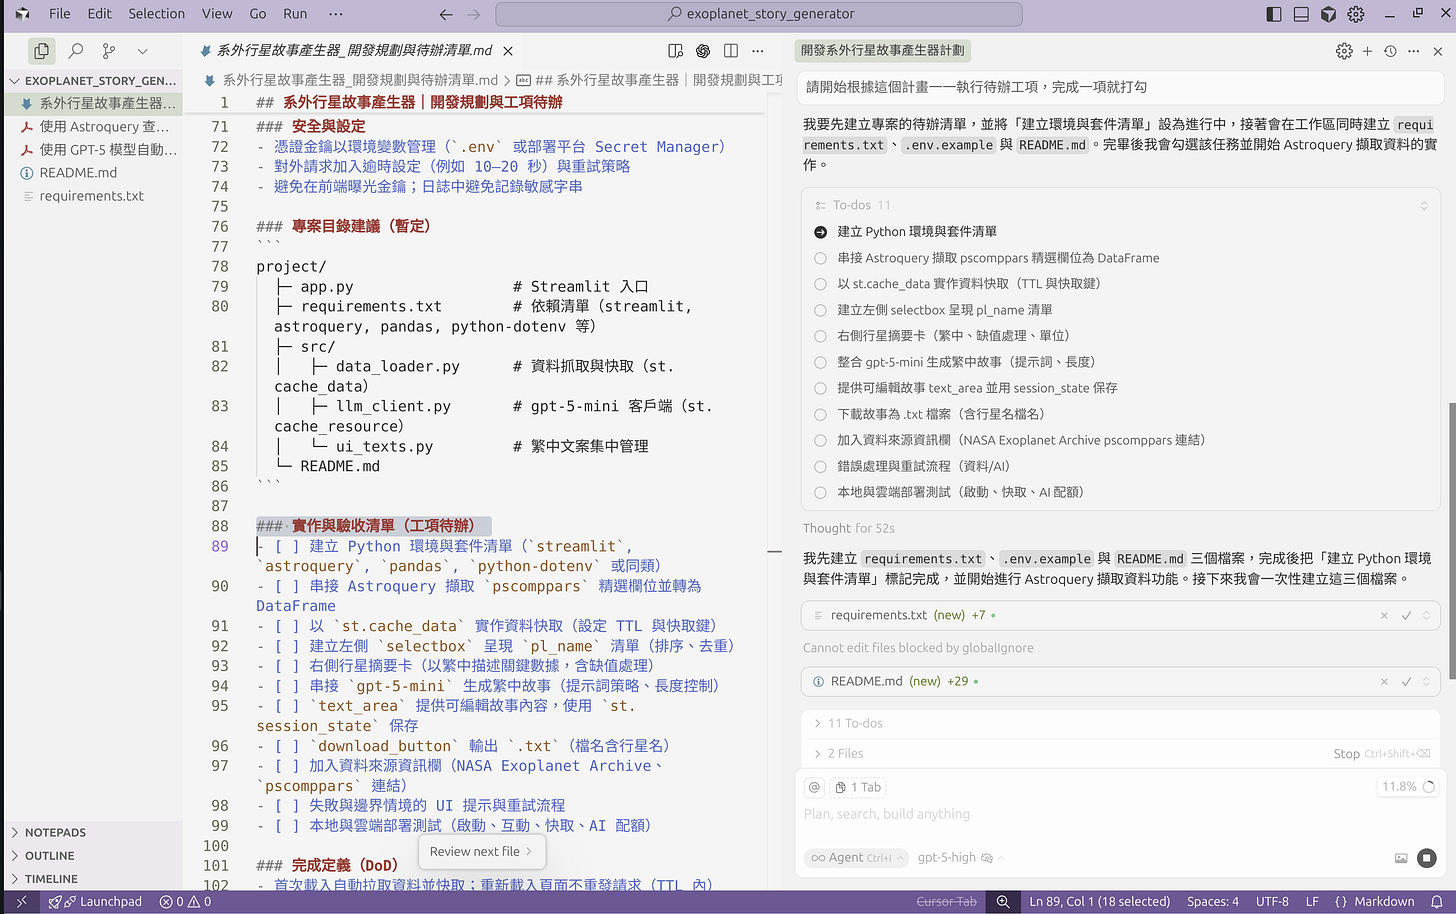Accept the requirements.txt change checkmark
Viewport: 1456px width, 914px height.
[1406, 616]
